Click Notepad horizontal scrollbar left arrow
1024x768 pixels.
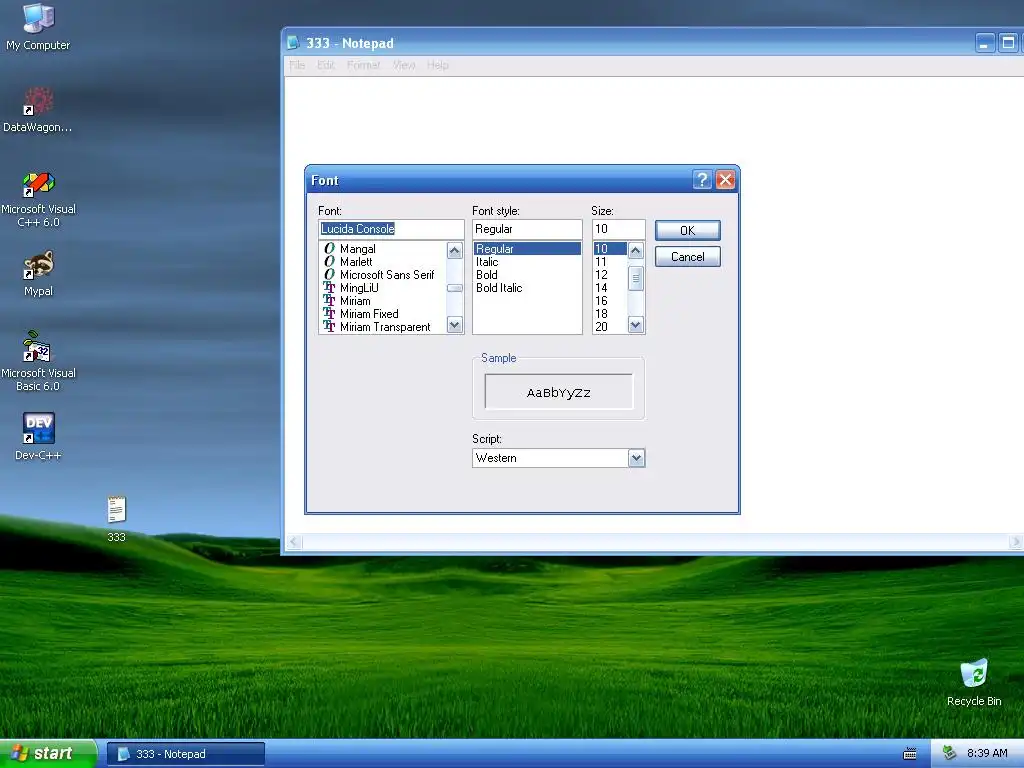[x=295, y=542]
